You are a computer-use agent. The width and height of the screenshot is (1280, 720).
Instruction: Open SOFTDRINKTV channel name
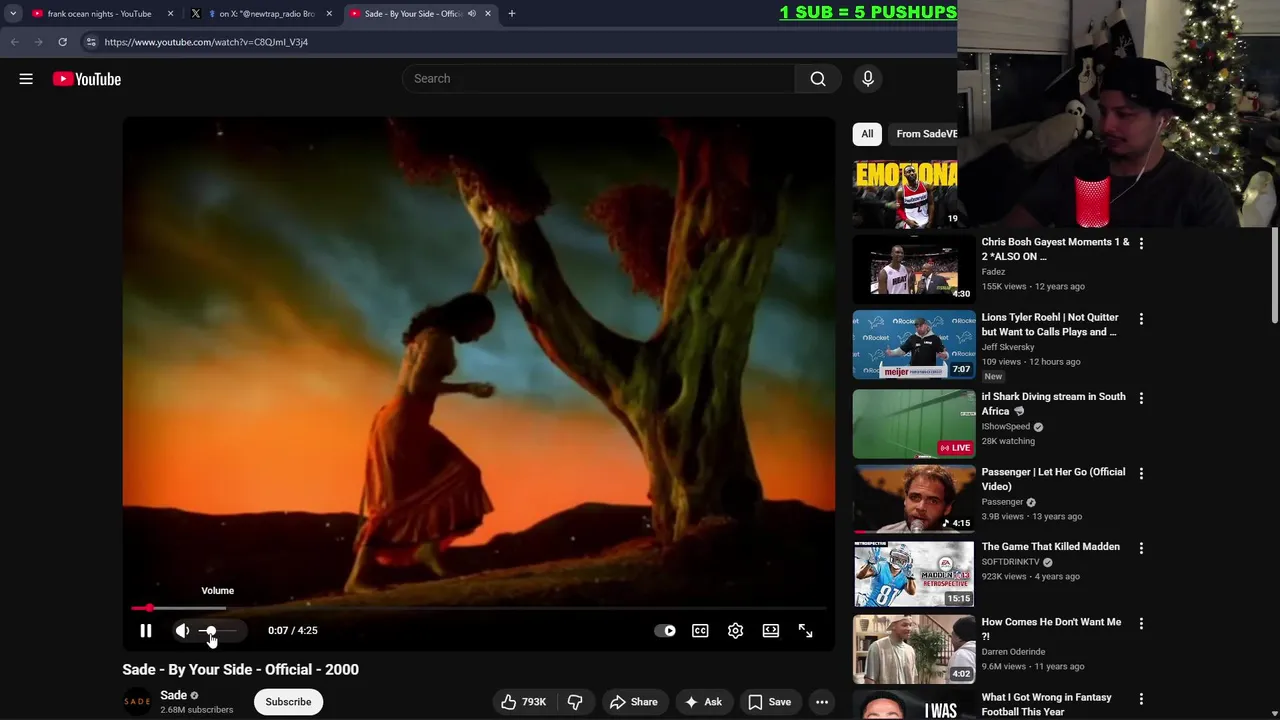1011,562
